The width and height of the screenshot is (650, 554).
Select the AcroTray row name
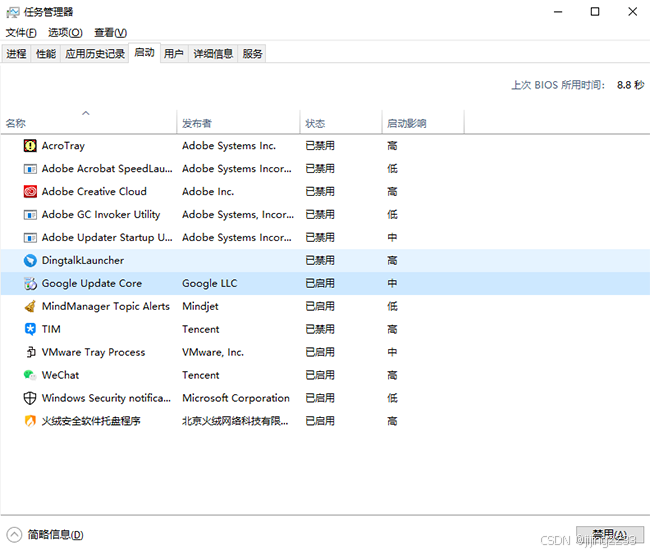tap(63, 146)
